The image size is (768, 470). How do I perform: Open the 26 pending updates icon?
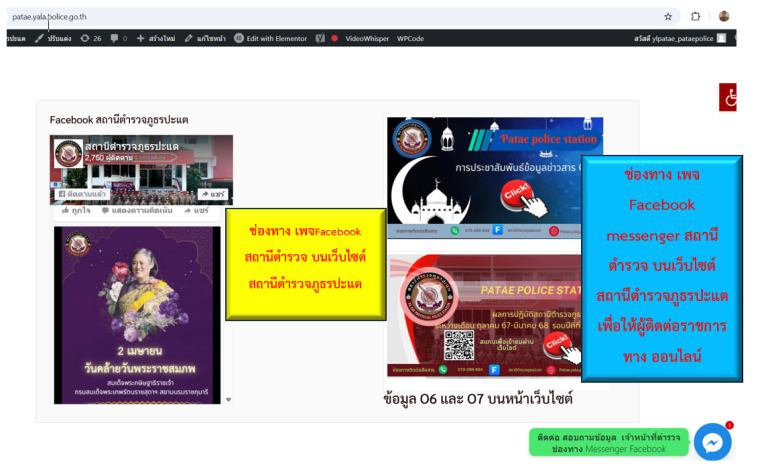click(91, 38)
